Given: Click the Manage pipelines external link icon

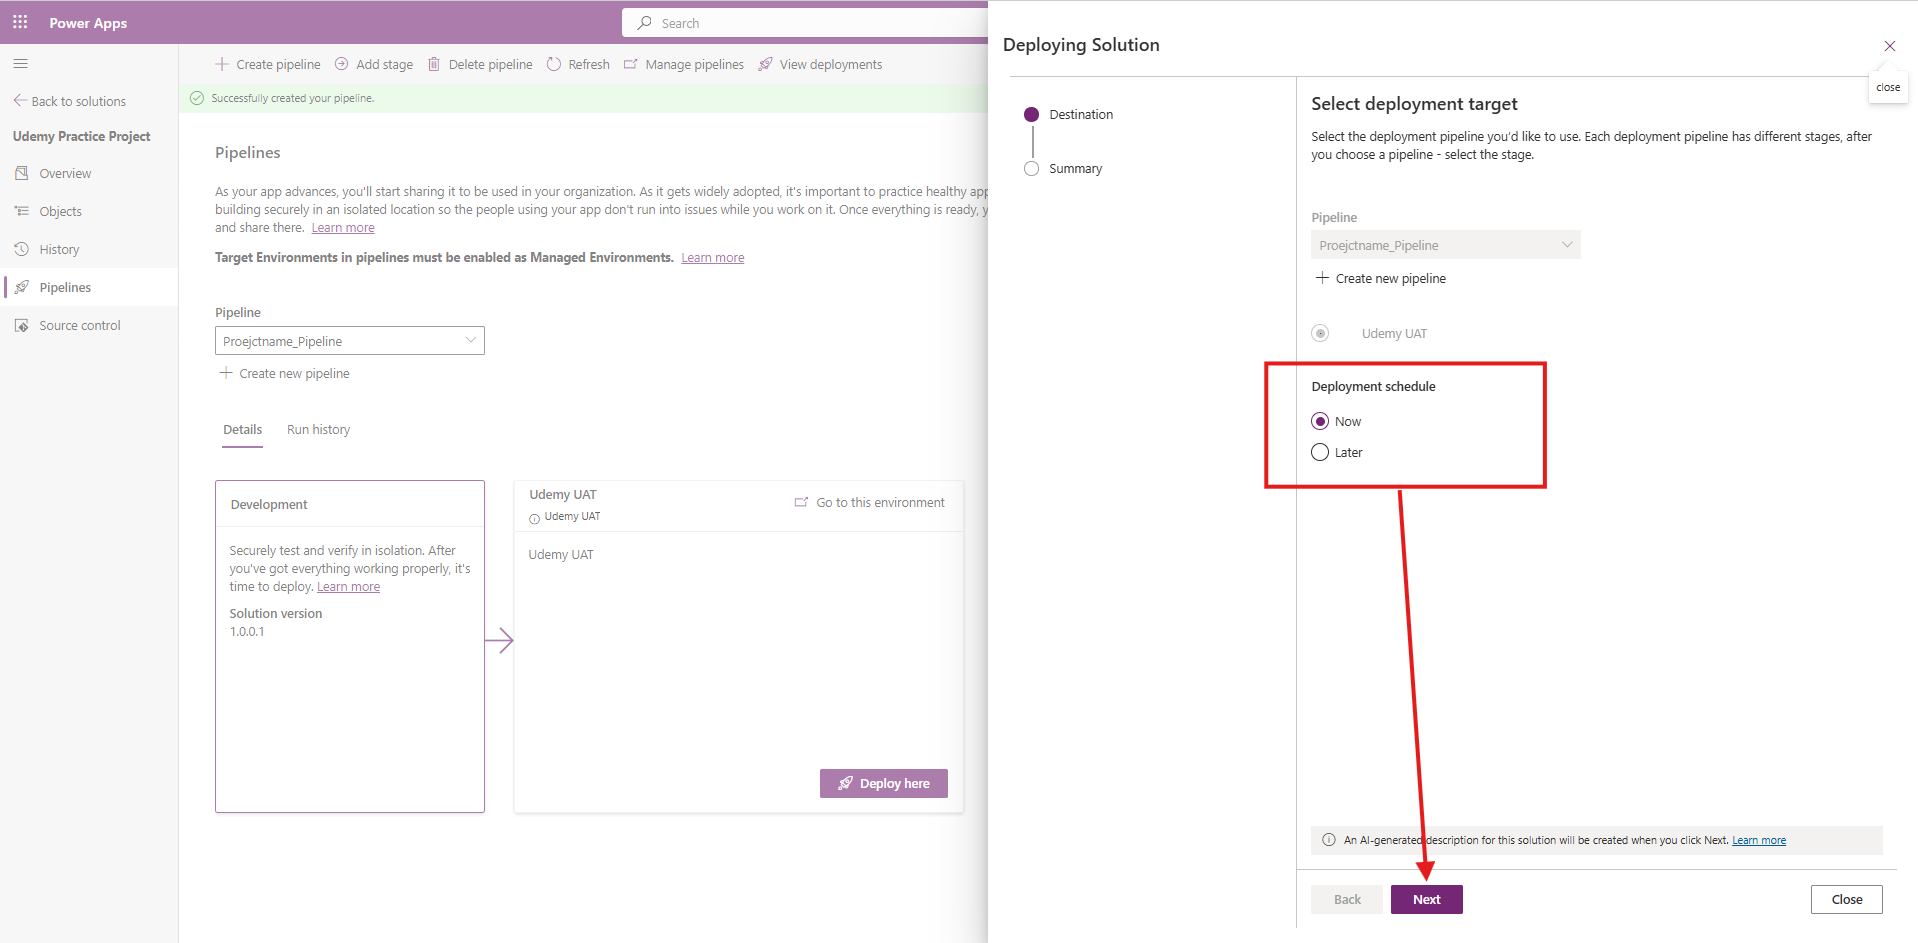Looking at the screenshot, I should click(631, 64).
